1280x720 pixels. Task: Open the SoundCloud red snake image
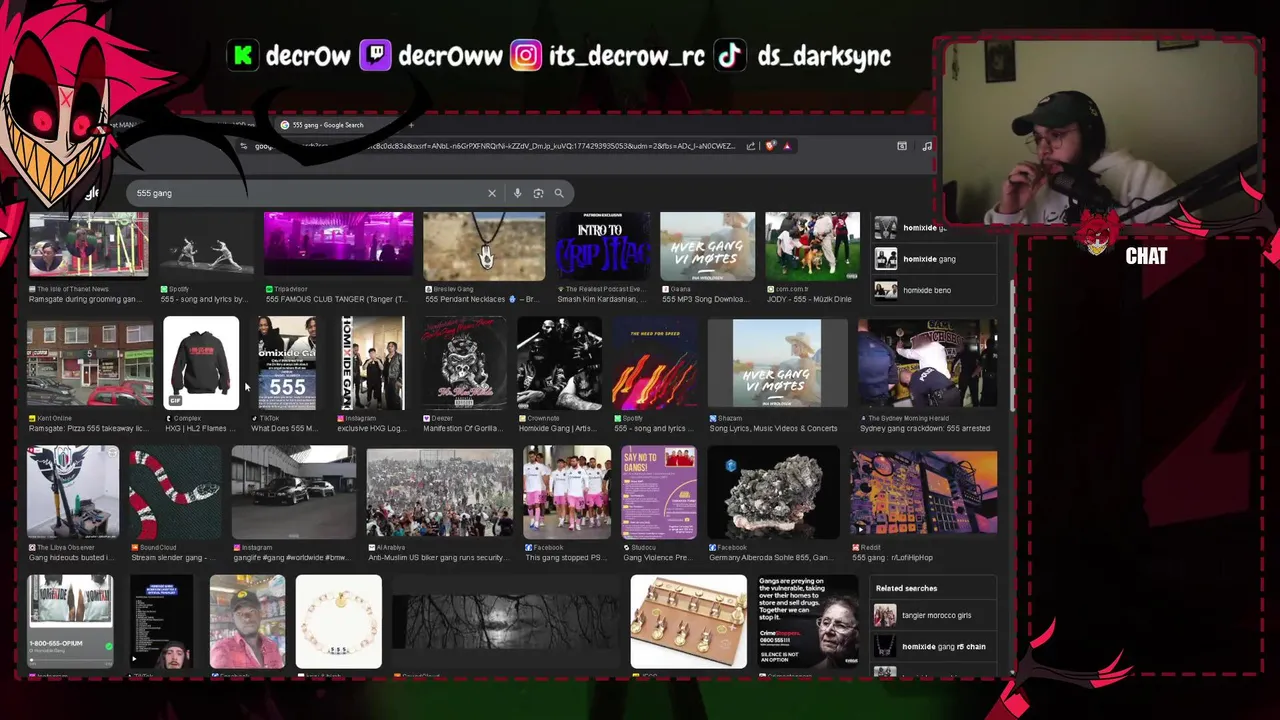click(x=175, y=493)
